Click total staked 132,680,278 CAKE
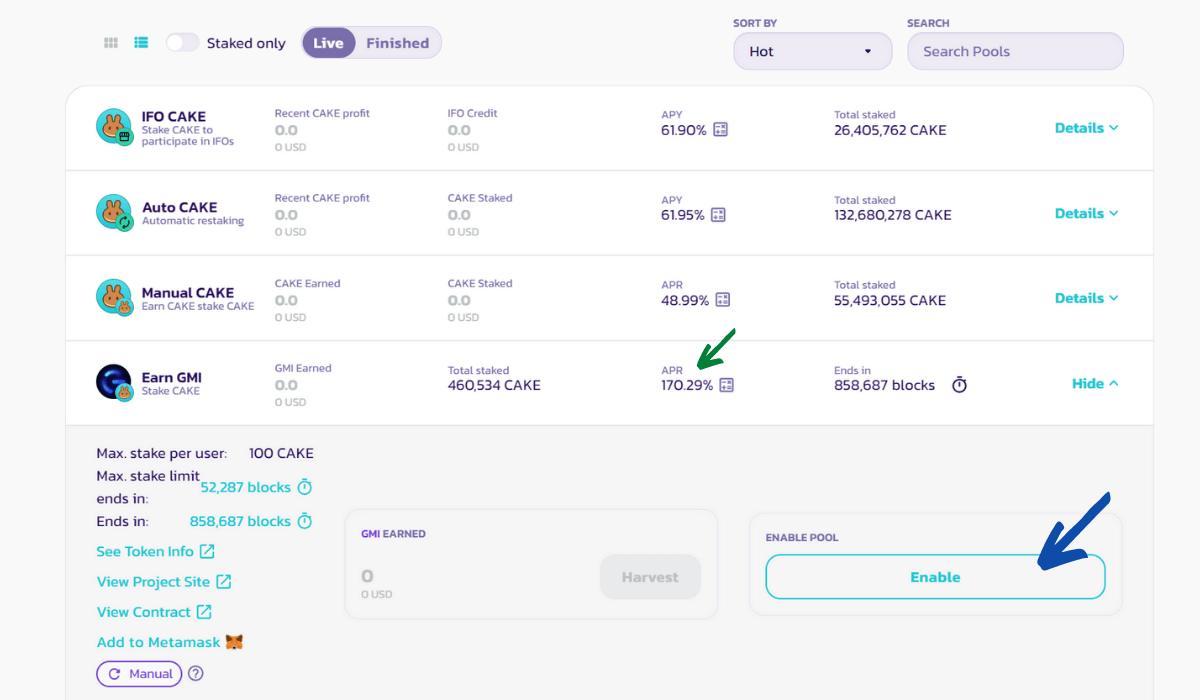This screenshot has width=1200, height=700. pyautogui.click(x=893, y=215)
